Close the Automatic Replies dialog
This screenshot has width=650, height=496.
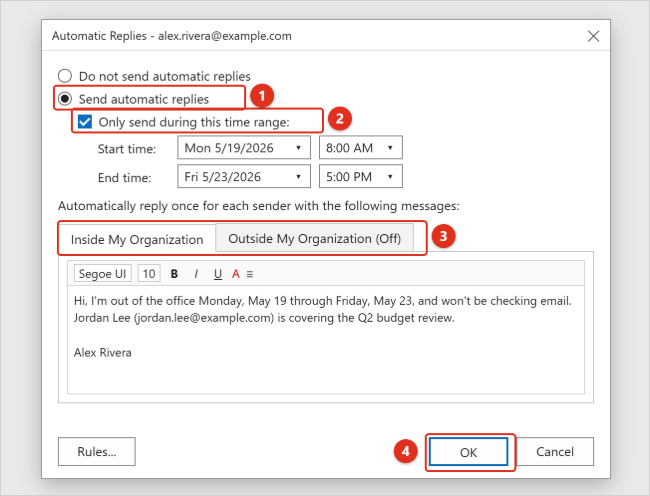point(593,36)
